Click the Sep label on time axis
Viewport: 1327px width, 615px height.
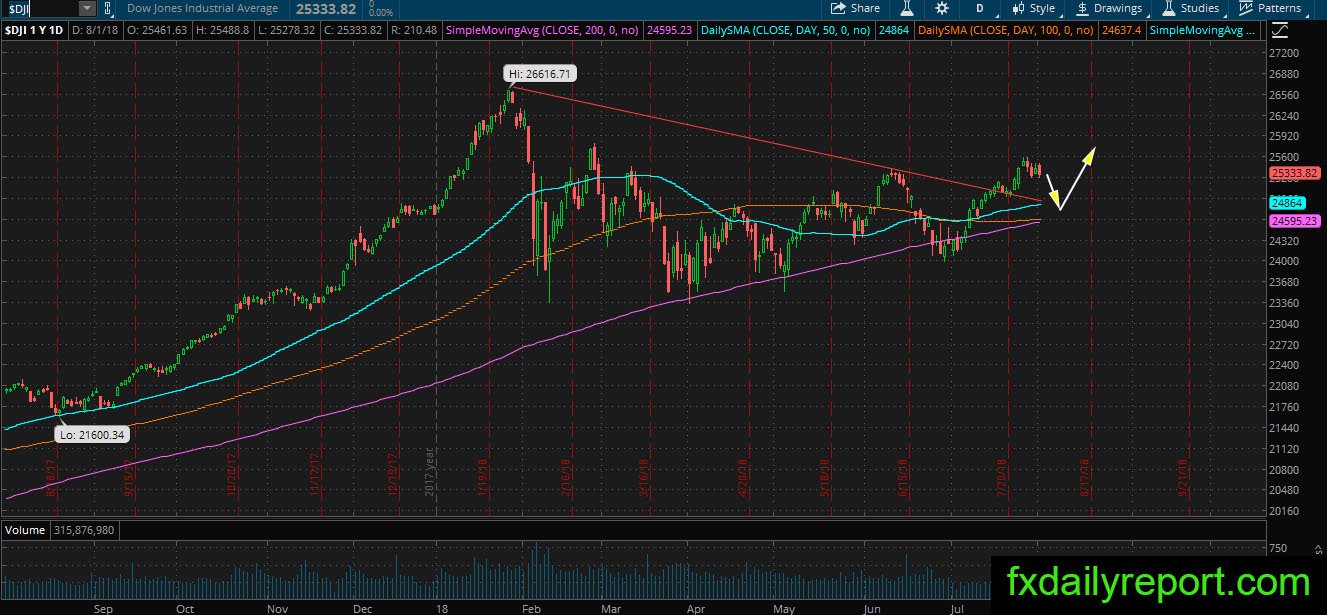pos(102,607)
